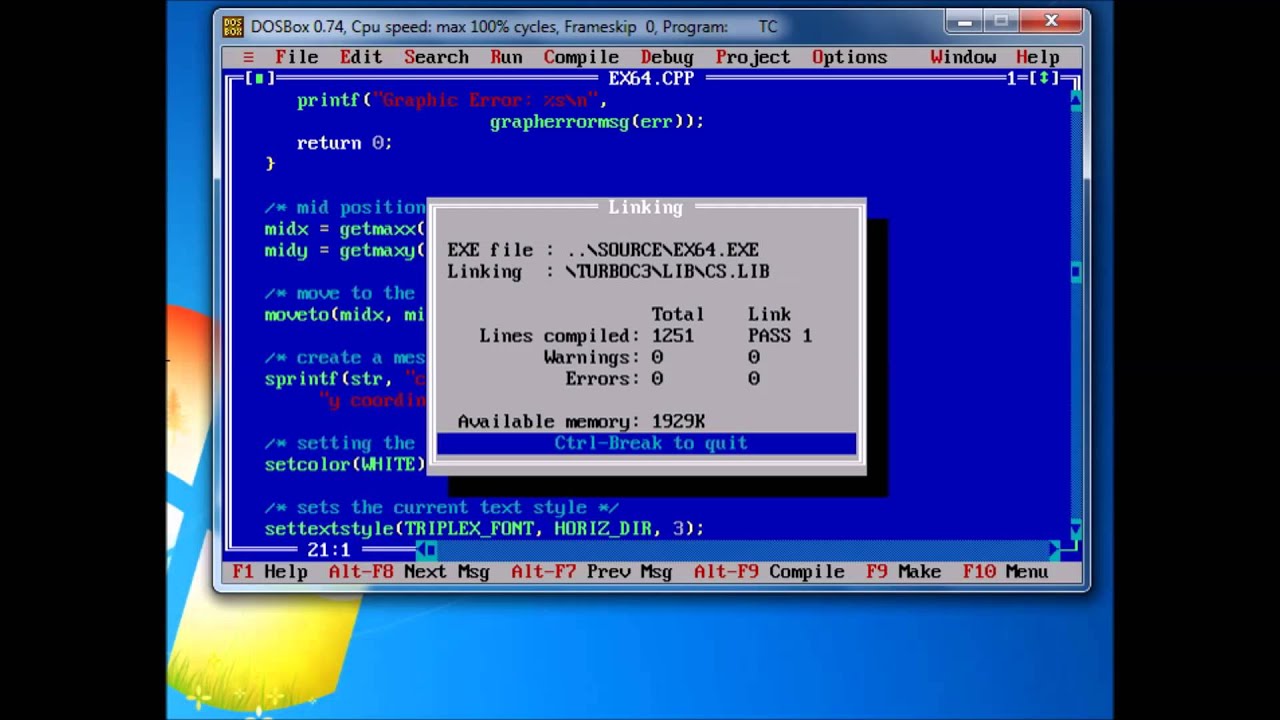This screenshot has height=720, width=1280.
Task: Click the vertical scrollbar down arrow
Action: [x=1076, y=528]
